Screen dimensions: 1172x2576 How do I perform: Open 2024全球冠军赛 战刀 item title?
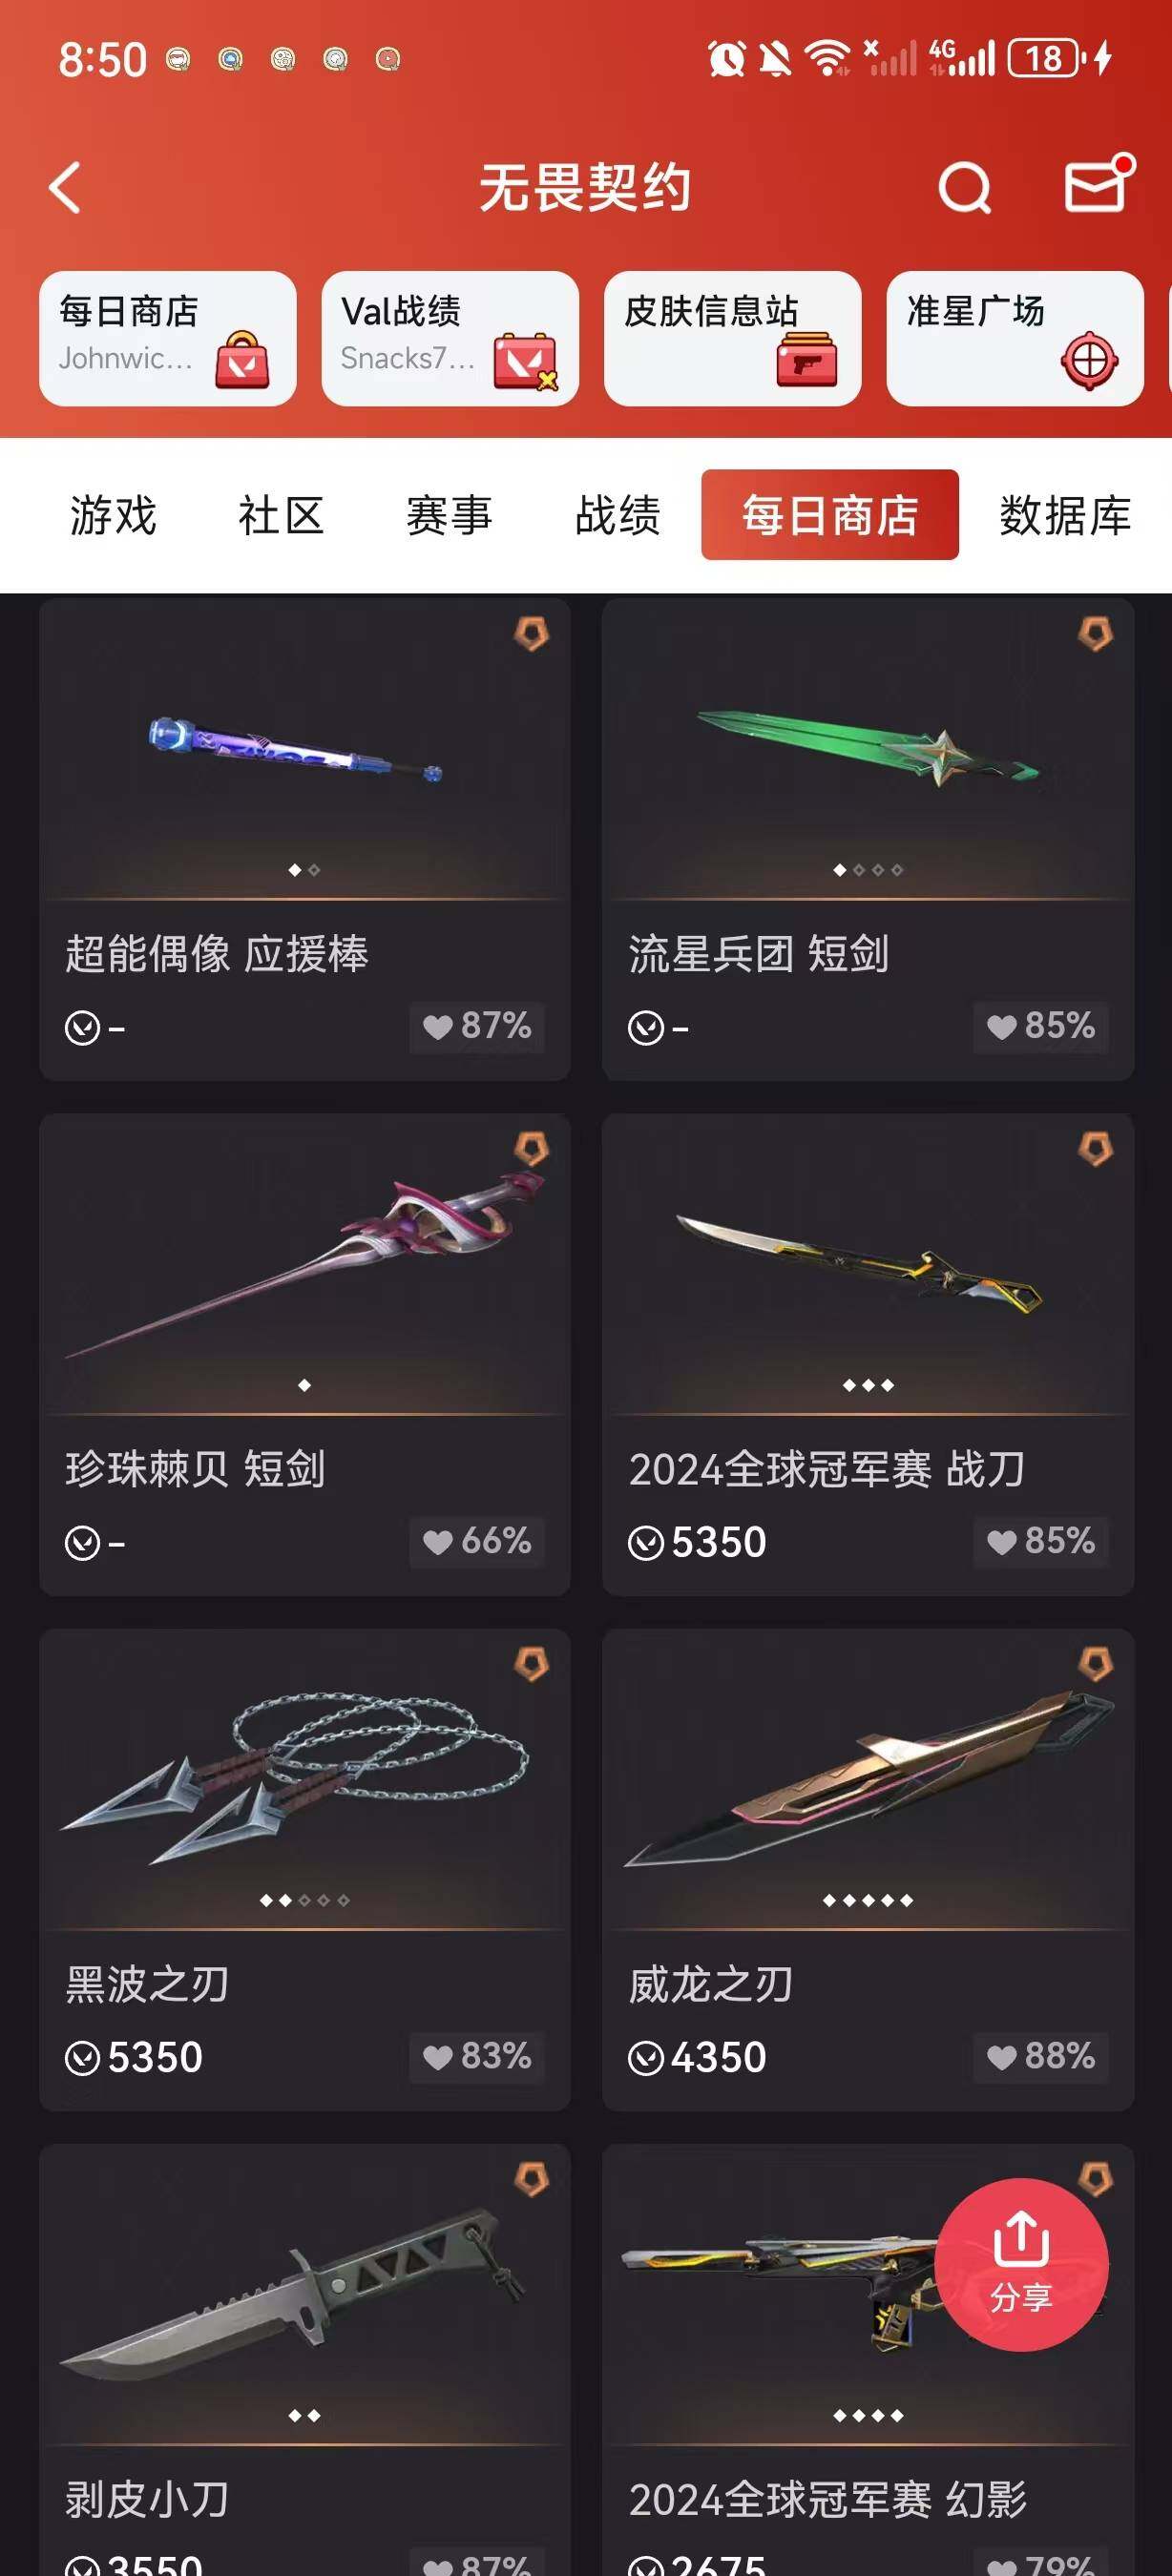pos(827,1469)
